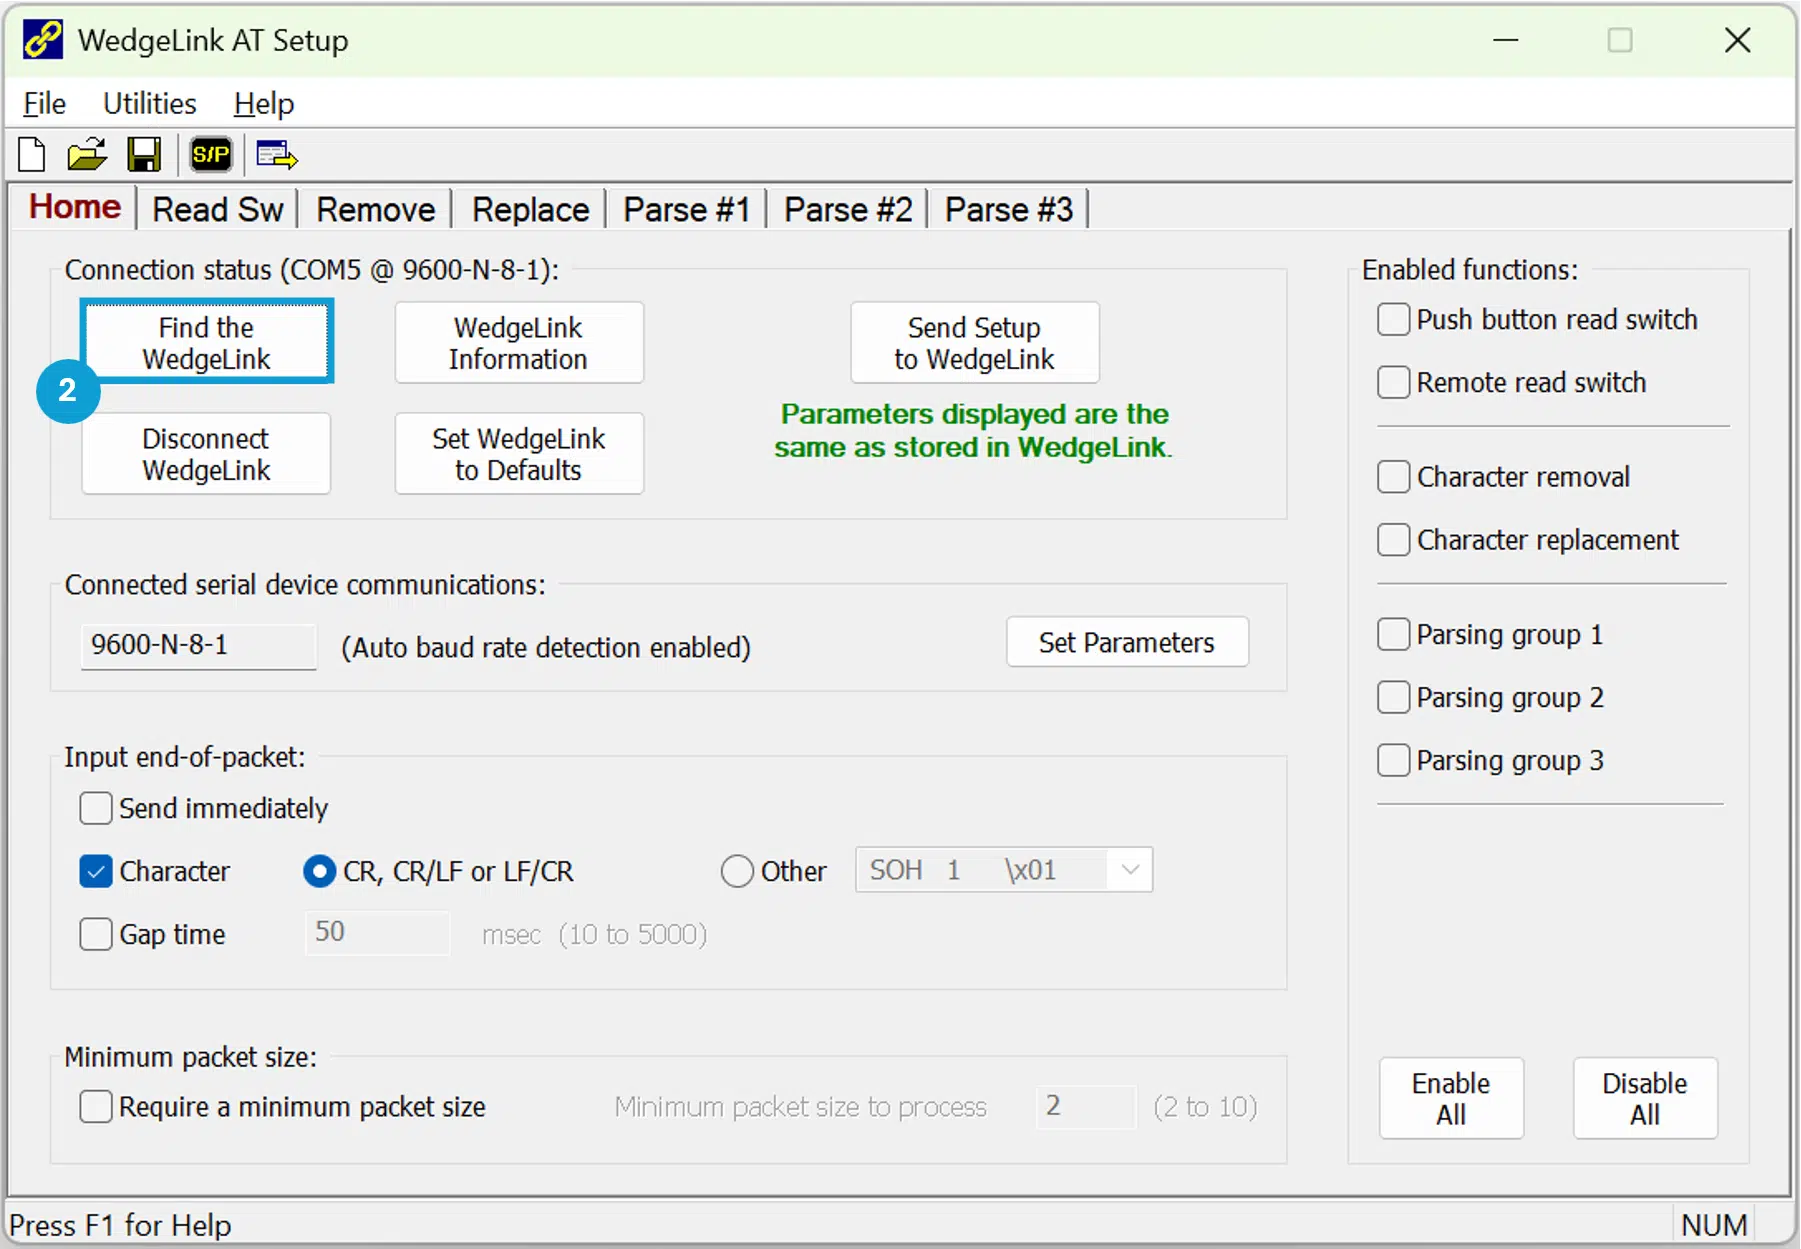Enable Remote read switch checkbox
This screenshot has width=1801, height=1249.
click(1394, 383)
